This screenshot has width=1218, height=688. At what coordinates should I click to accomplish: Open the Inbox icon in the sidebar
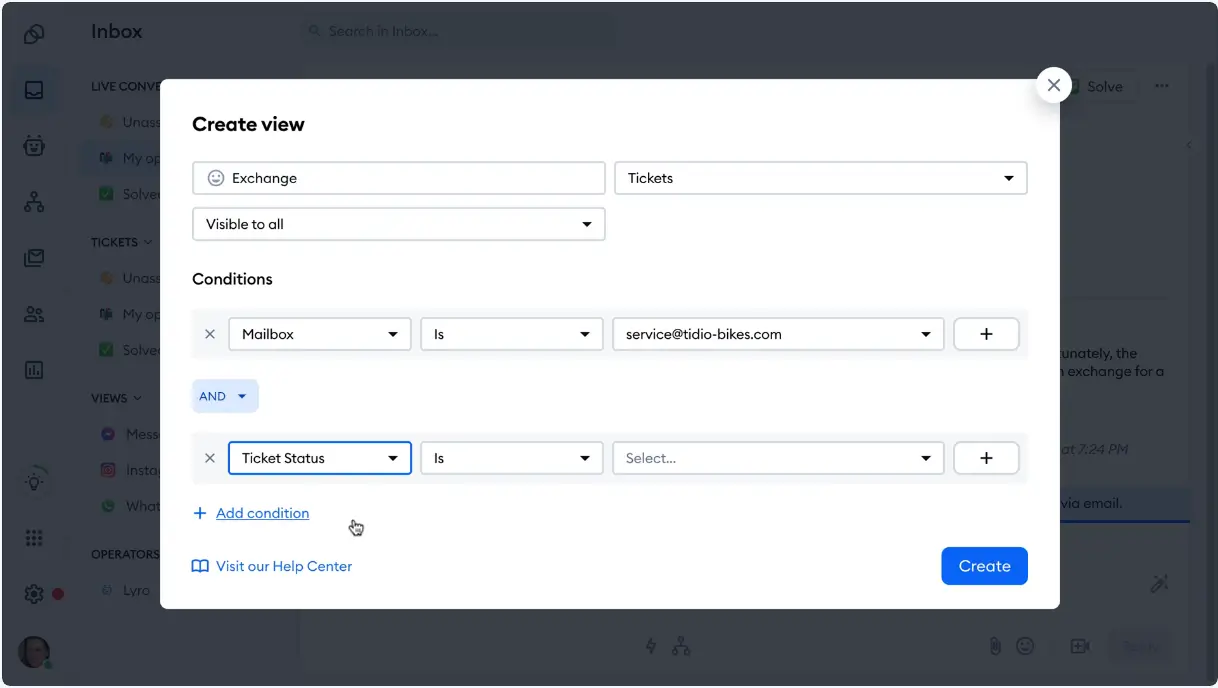(x=34, y=90)
